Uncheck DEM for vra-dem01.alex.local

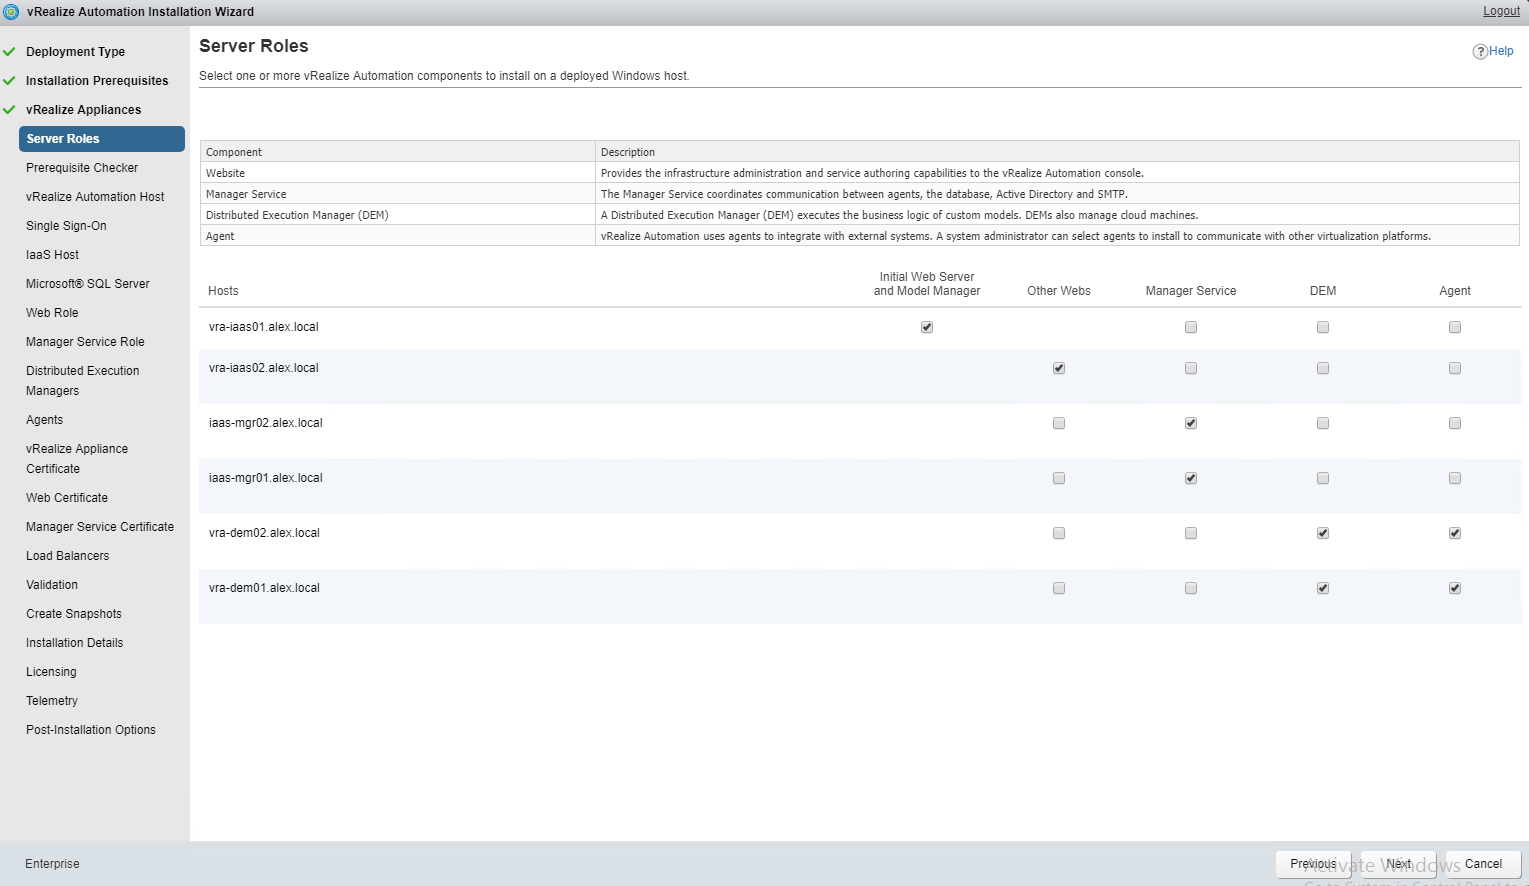[x=1323, y=588]
